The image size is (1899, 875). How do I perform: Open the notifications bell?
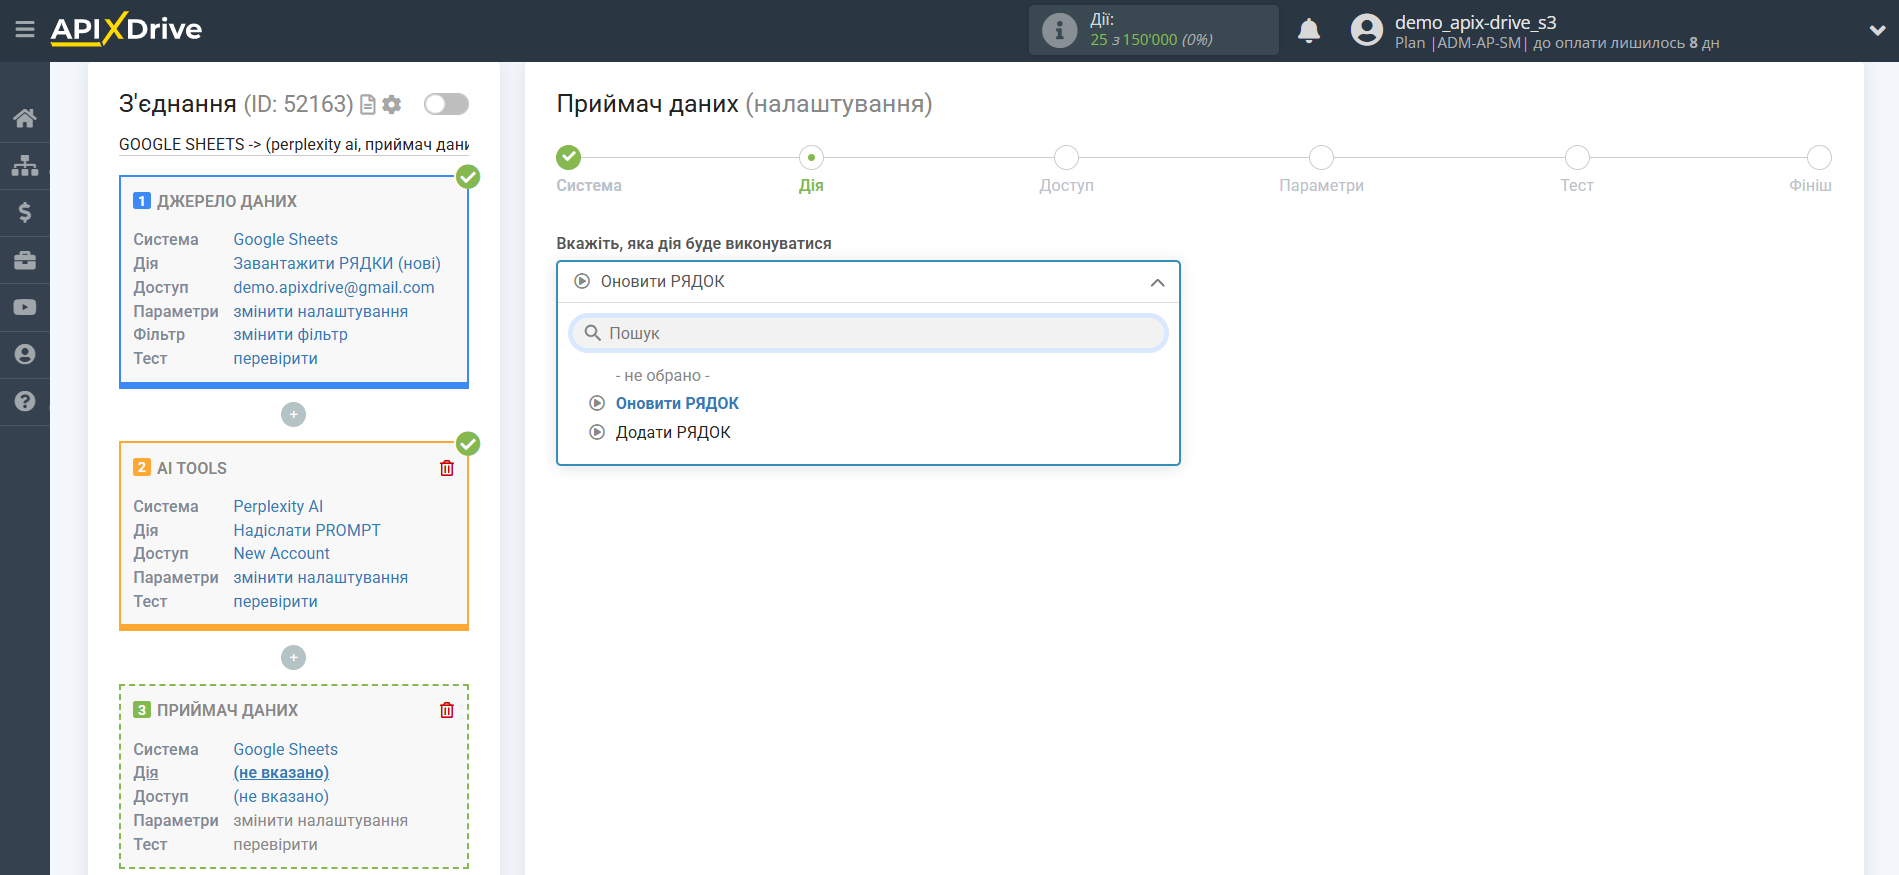[x=1309, y=30]
